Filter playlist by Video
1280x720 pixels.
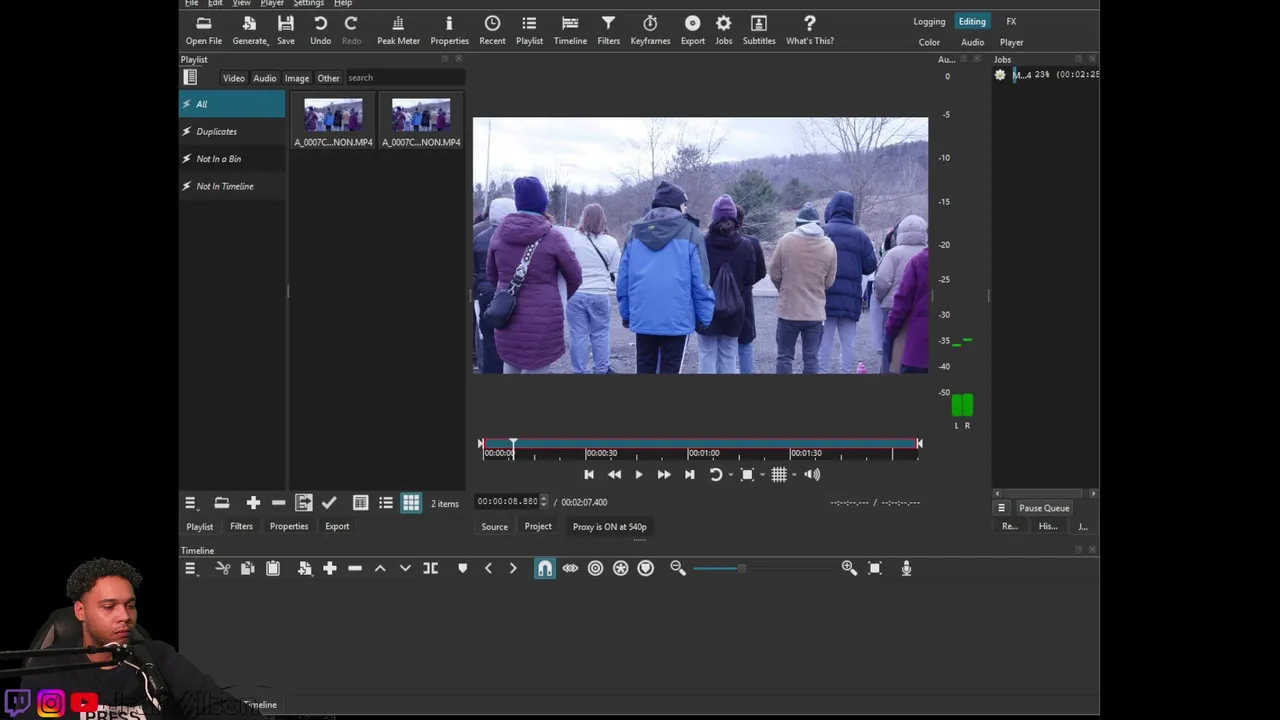click(x=233, y=78)
